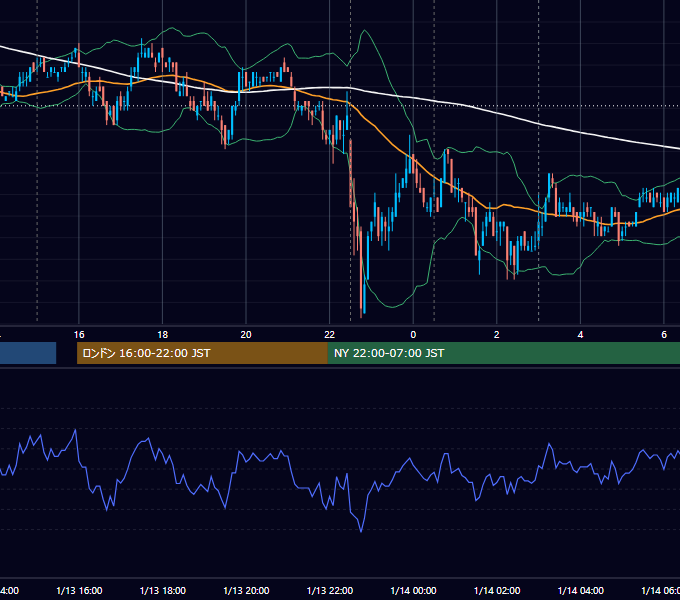This screenshot has height=600, width=680.
Task: Click the blue session bar before the ロンドン bar
Action: click(x=28, y=353)
